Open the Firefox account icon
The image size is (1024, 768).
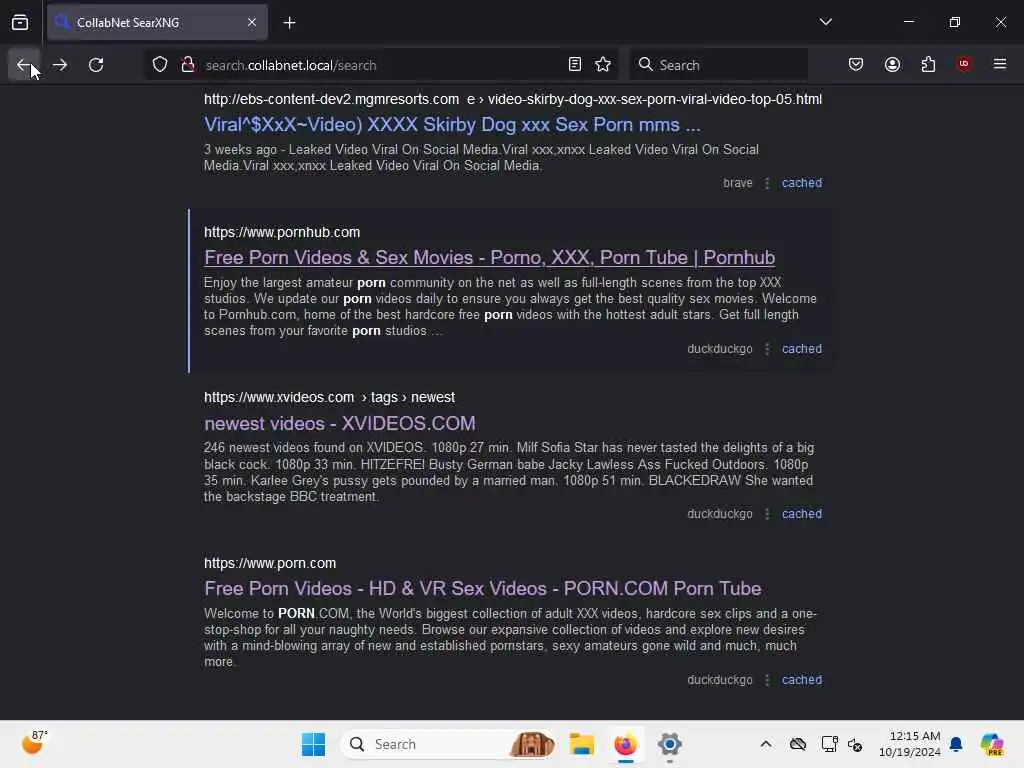[892, 65]
